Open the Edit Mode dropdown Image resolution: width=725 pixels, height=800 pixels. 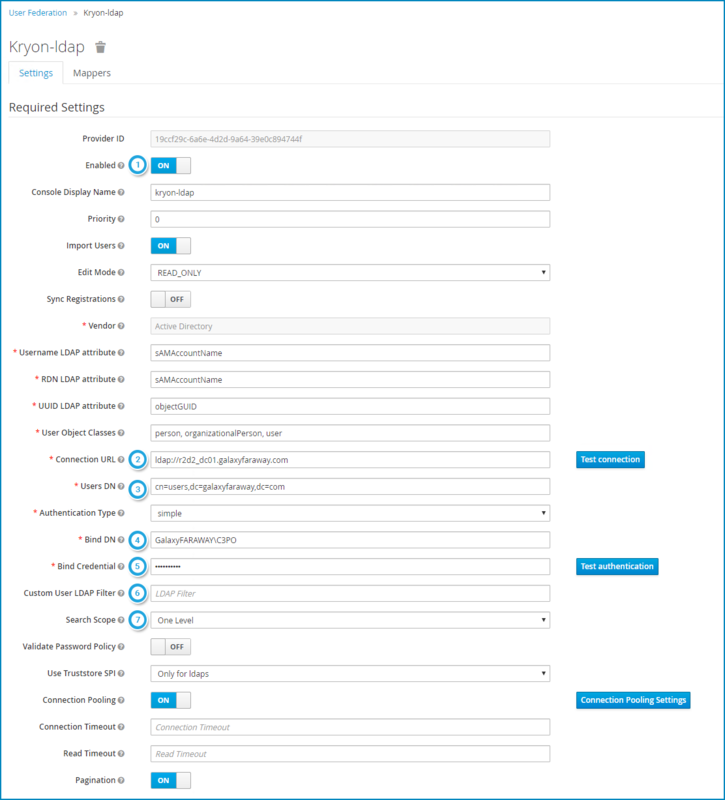click(x=350, y=272)
